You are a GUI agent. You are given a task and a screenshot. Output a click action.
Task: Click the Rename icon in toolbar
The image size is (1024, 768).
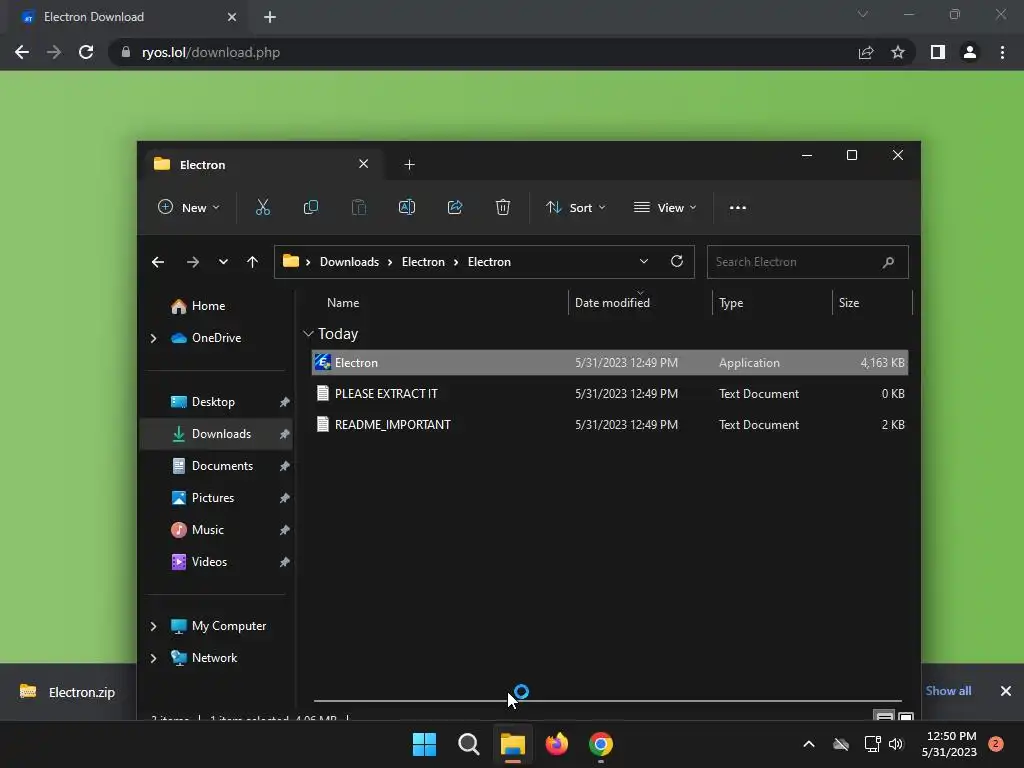pyautogui.click(x=407, y=208)
